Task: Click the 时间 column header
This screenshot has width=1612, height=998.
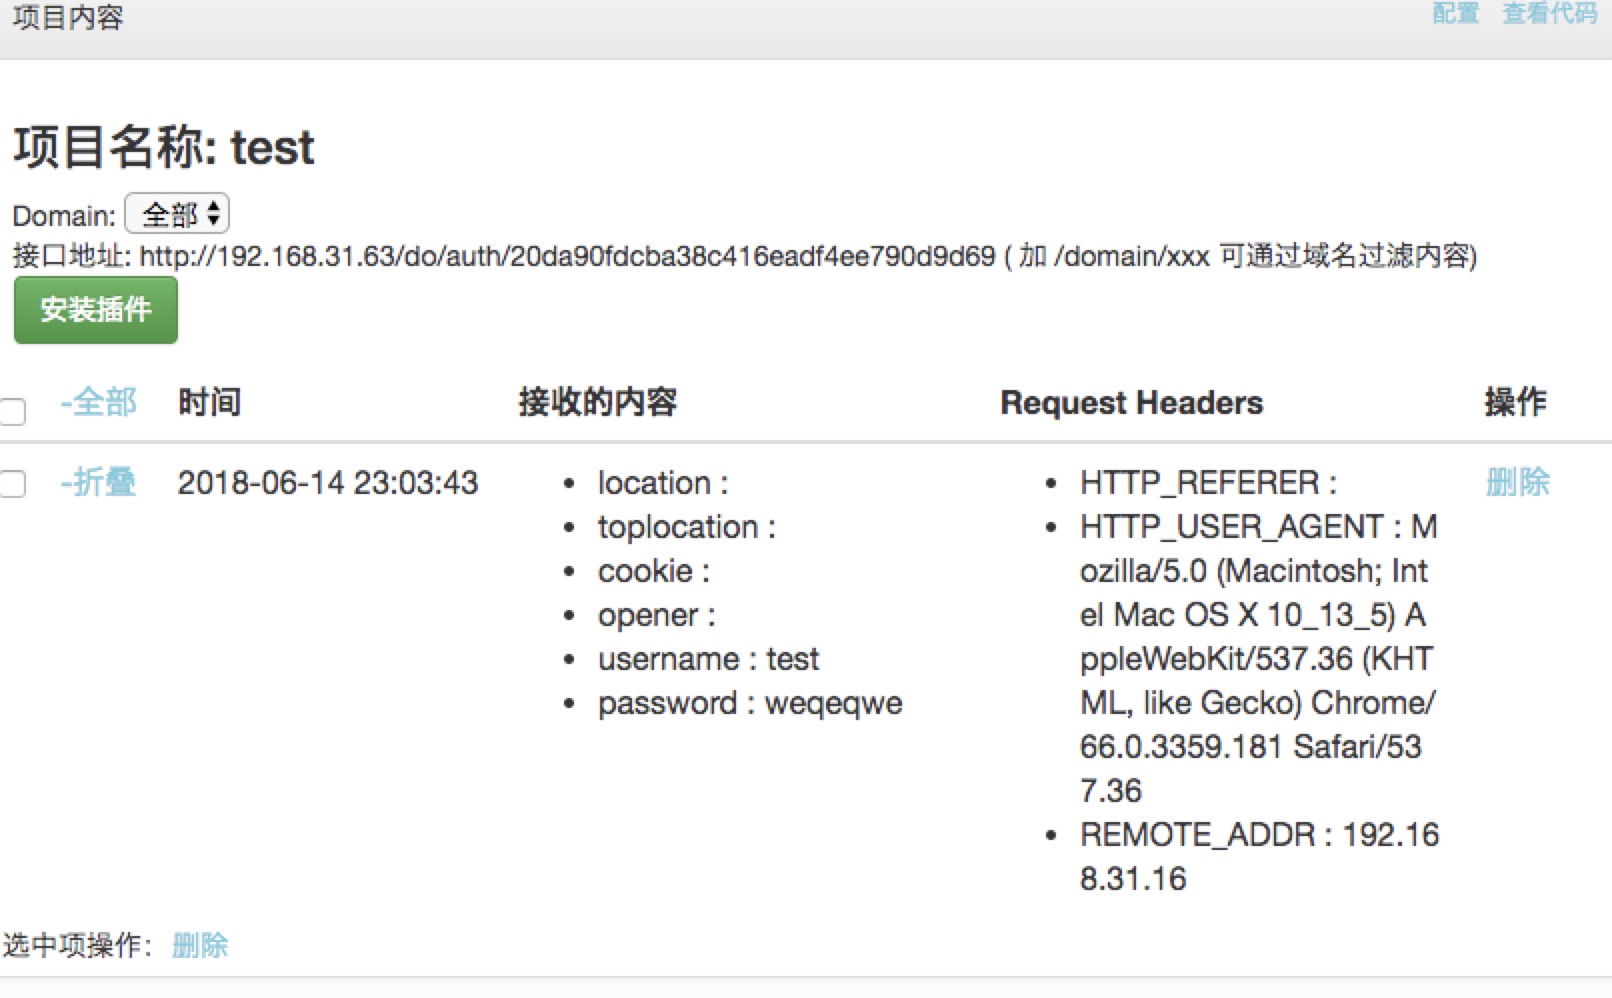Action: (x=210, y=402)
